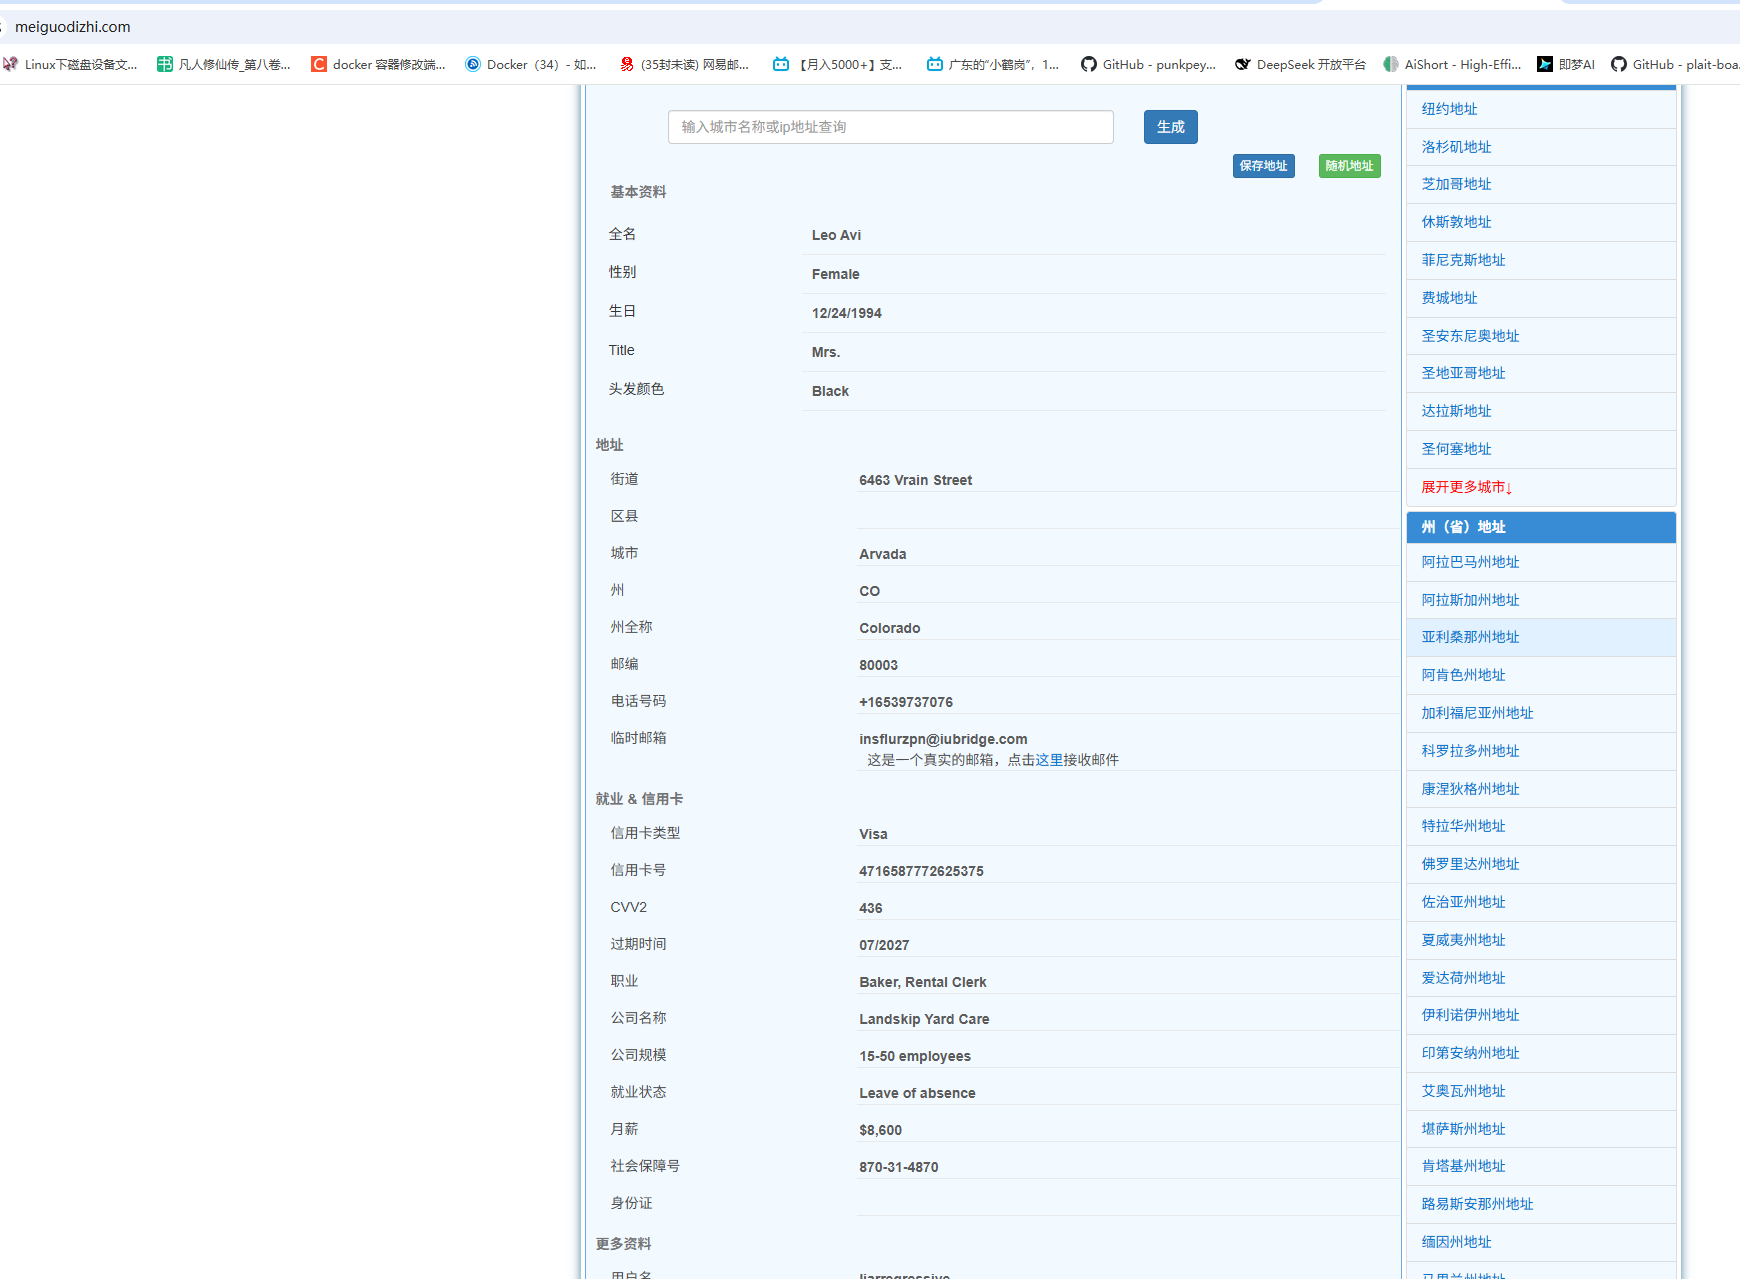Click the 这里 link to receive email
The height and width of the screenshot is (1279, 1740).
[1049, 760]
